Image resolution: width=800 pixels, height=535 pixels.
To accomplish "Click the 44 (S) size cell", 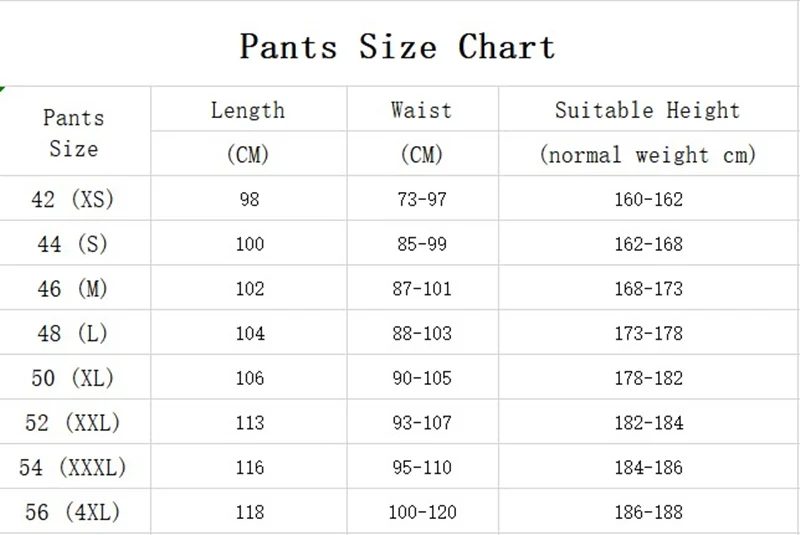I will [x=74, y=244].
